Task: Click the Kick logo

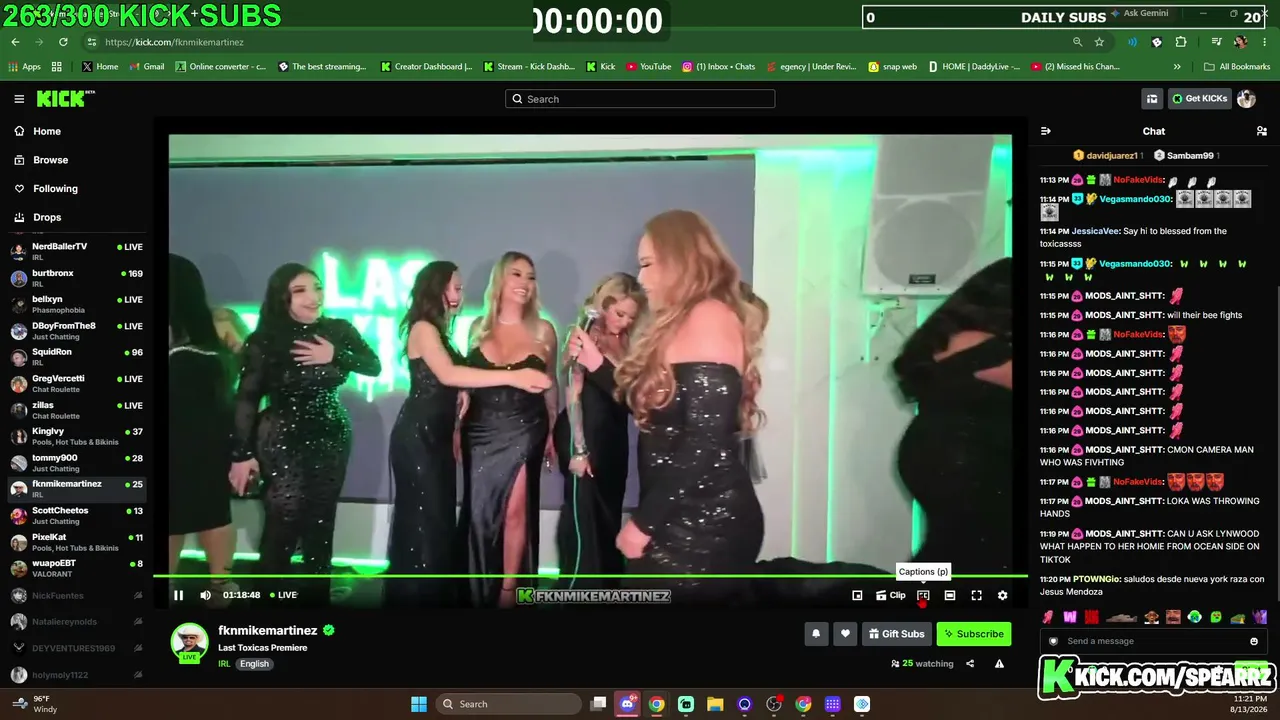Action: pos(66,99)
